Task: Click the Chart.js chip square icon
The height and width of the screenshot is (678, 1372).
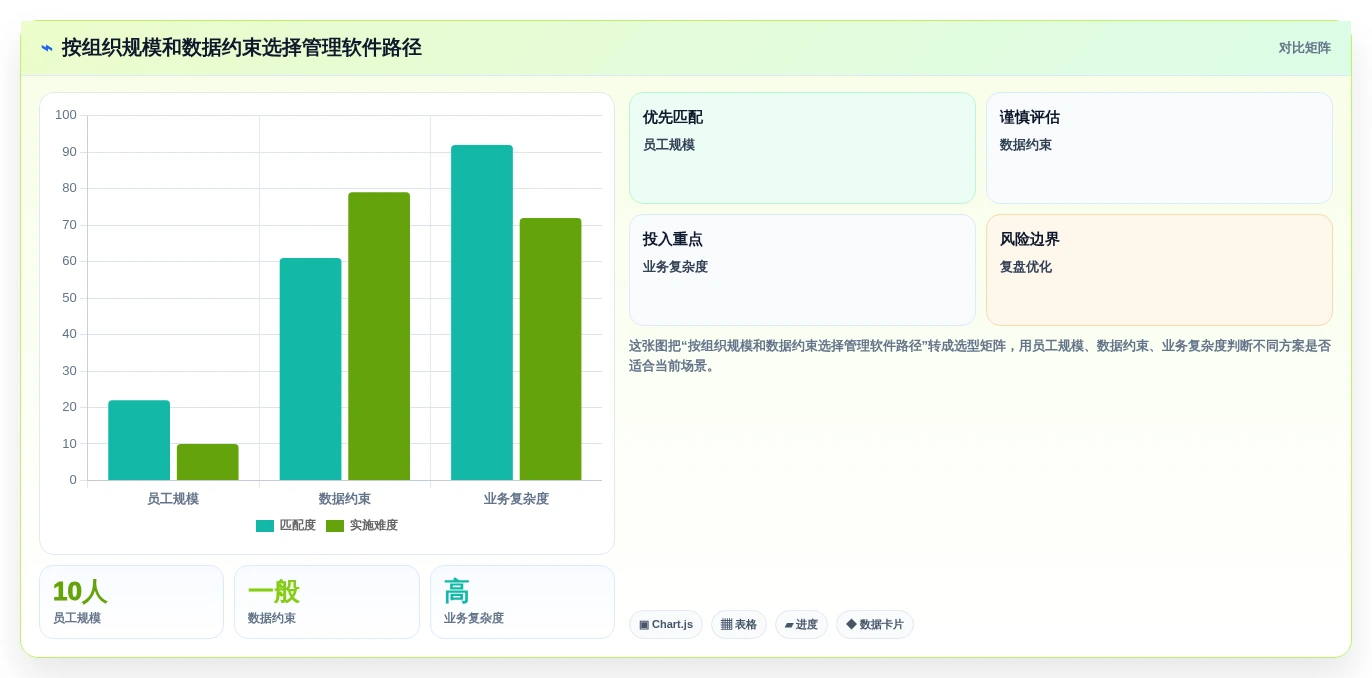Action: pyautogui.click(x=644, y=625)
